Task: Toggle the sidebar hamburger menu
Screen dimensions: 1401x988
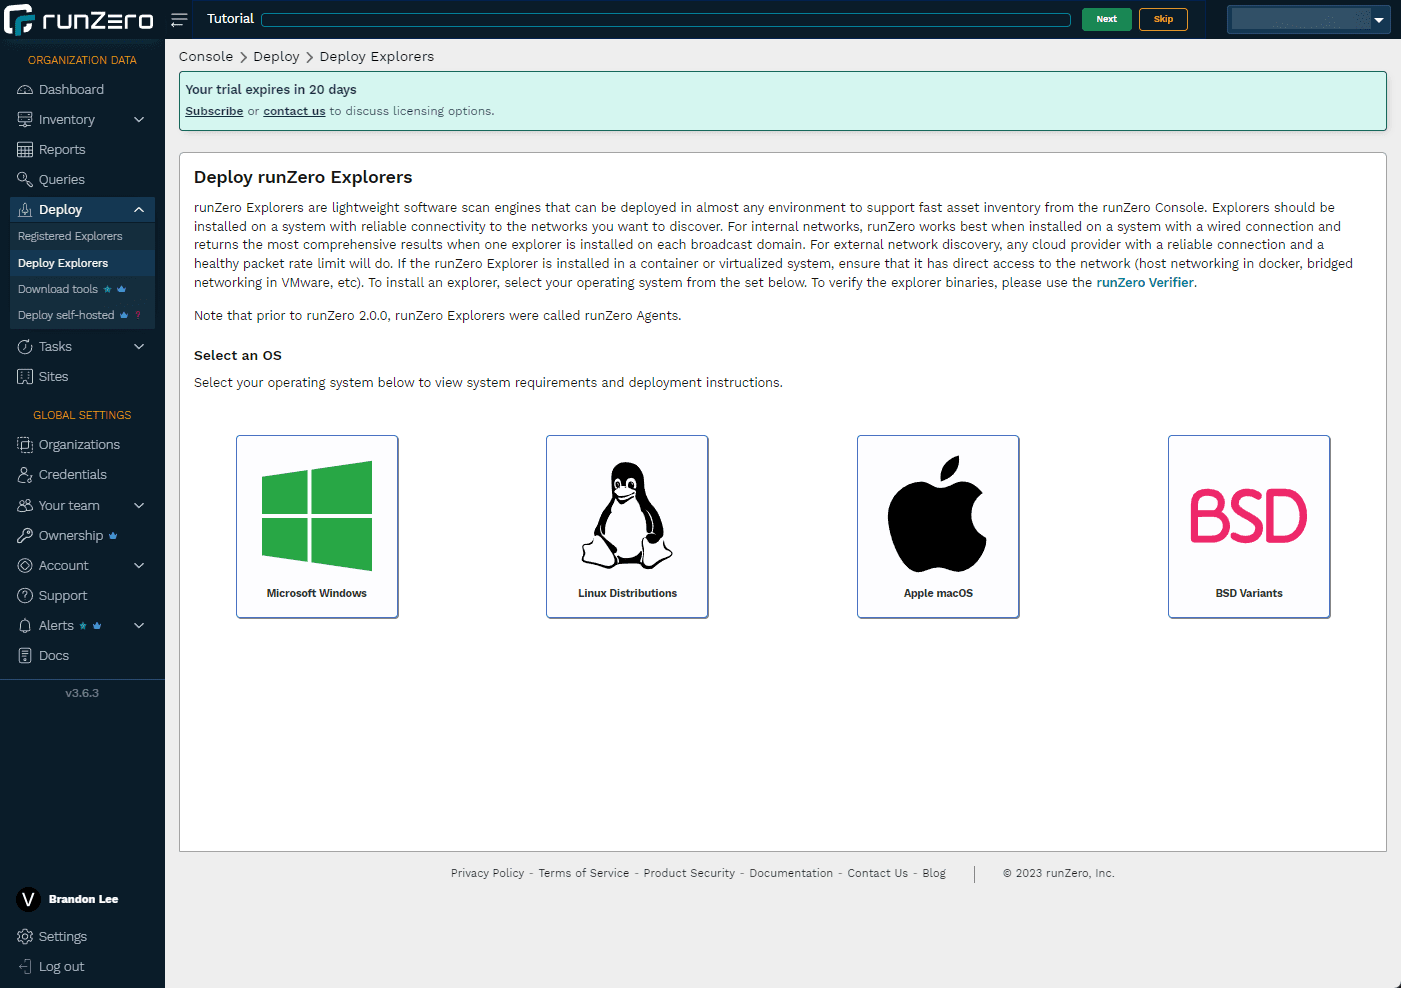Action: [x=179, y=19]
